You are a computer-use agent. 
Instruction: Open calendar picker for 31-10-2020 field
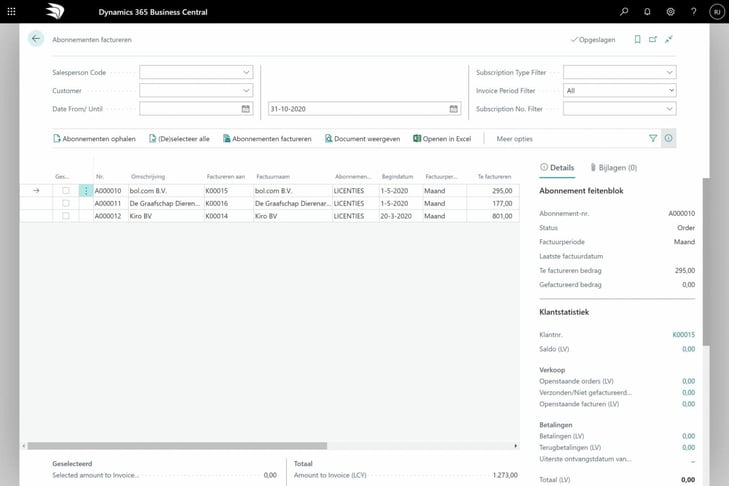[x=453, y=109]
